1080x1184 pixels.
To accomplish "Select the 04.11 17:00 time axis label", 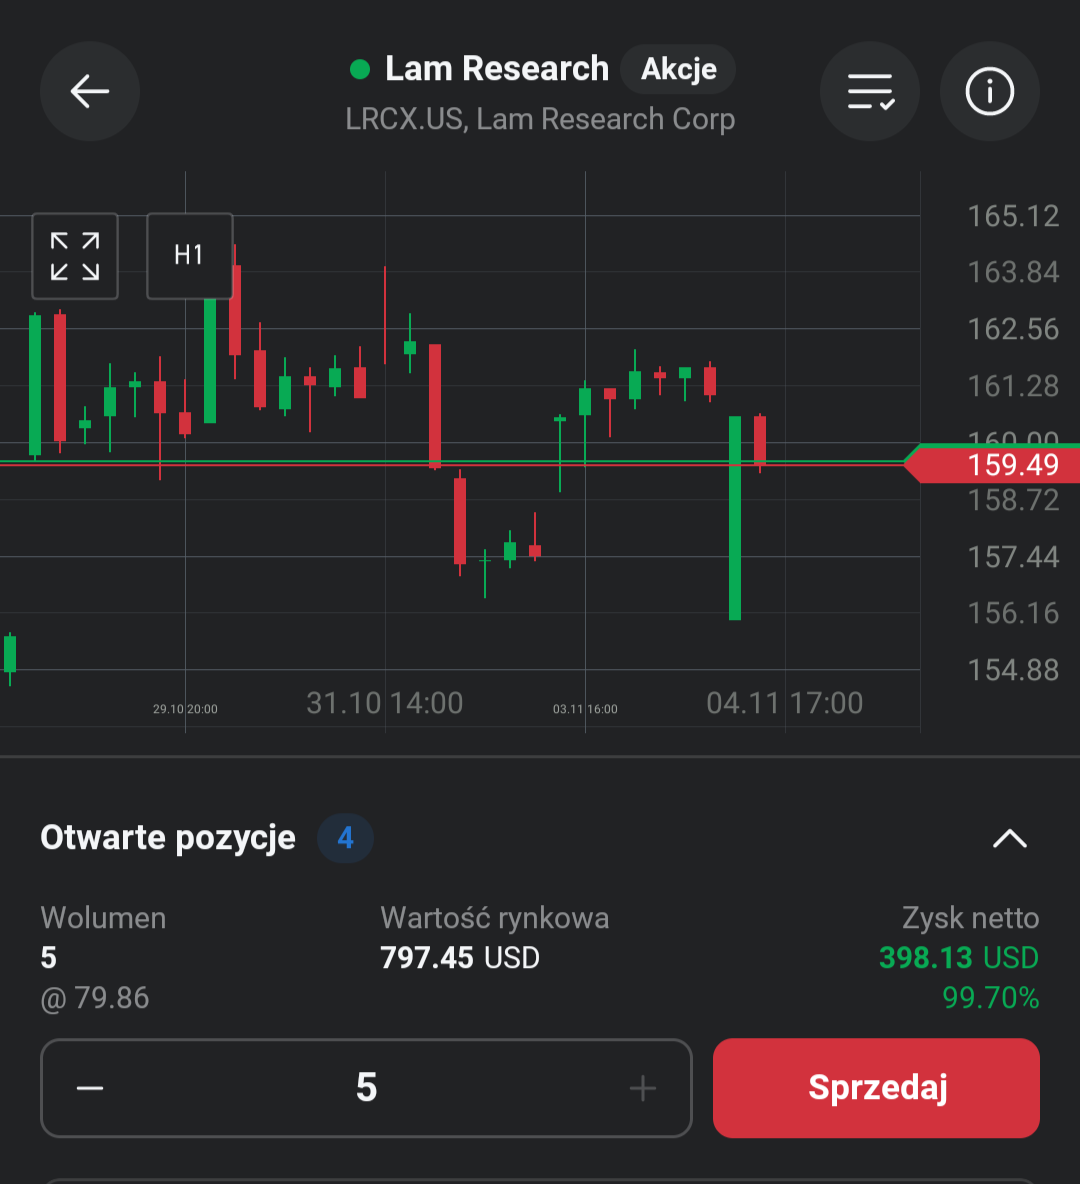I will 785,703.
